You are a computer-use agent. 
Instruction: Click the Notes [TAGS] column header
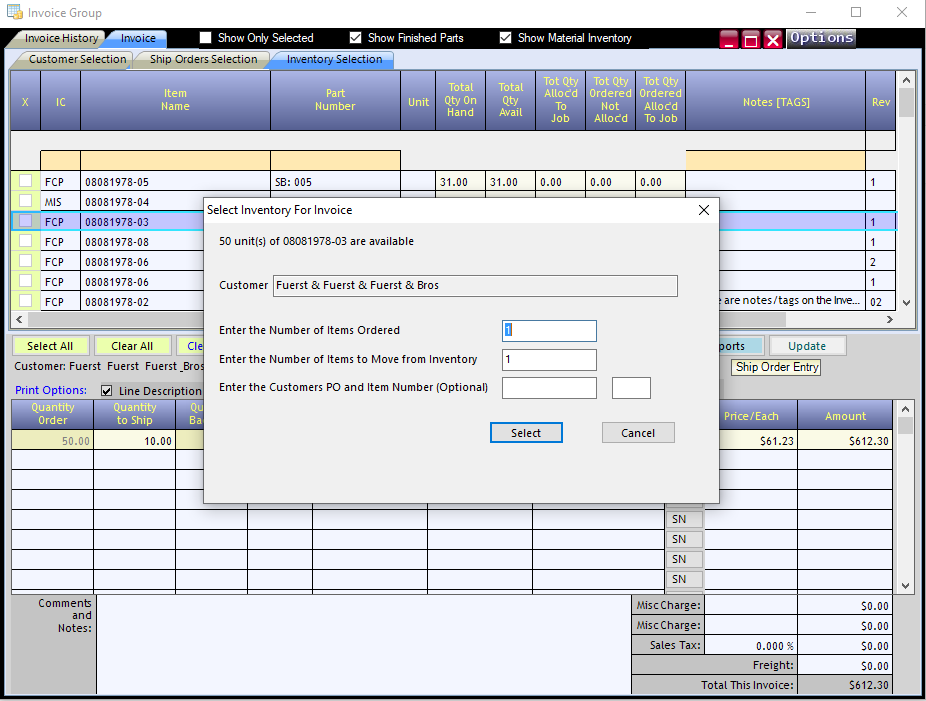click(775, 100)
